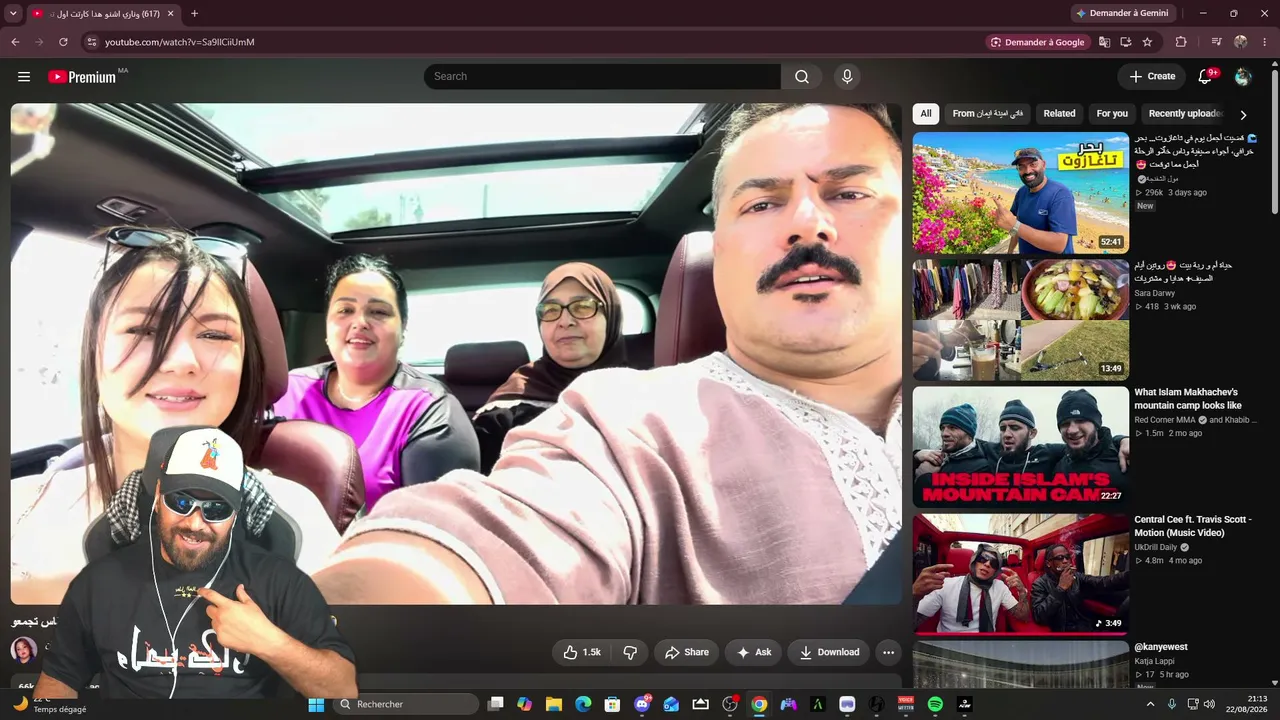Select the Related filter chip

1059,114
